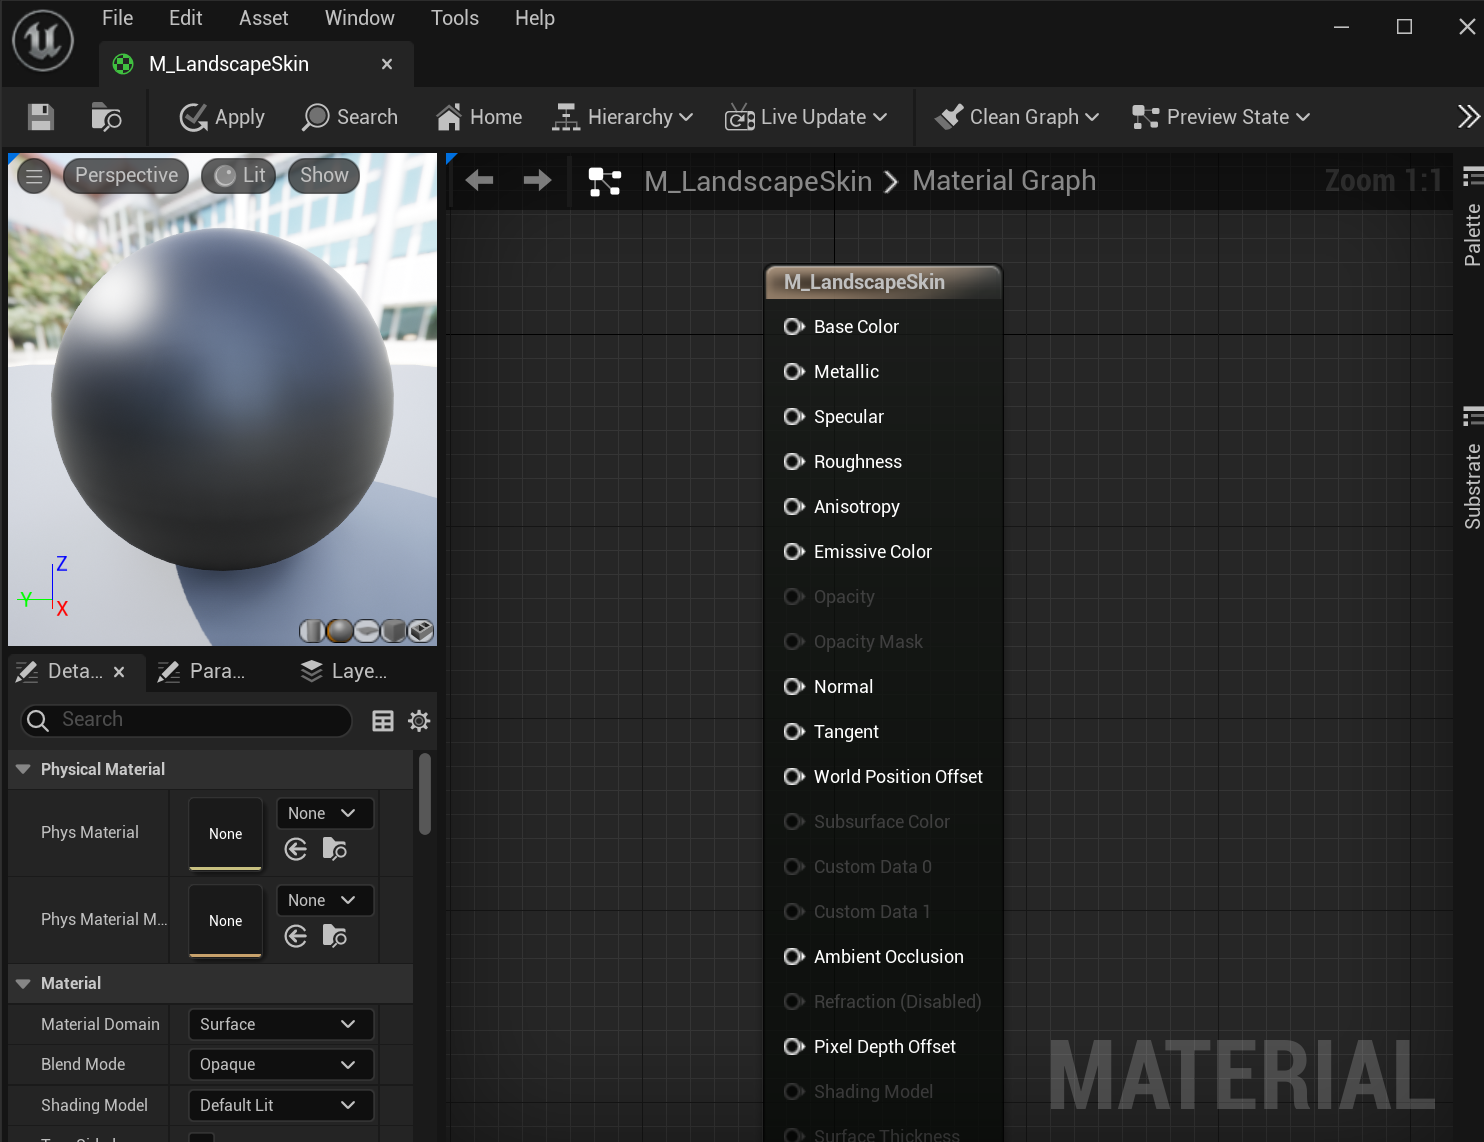Click the graph breadcrumb icon
Screen dimensions: 1484x1142
pyautogui.click(x=605, y=181)
